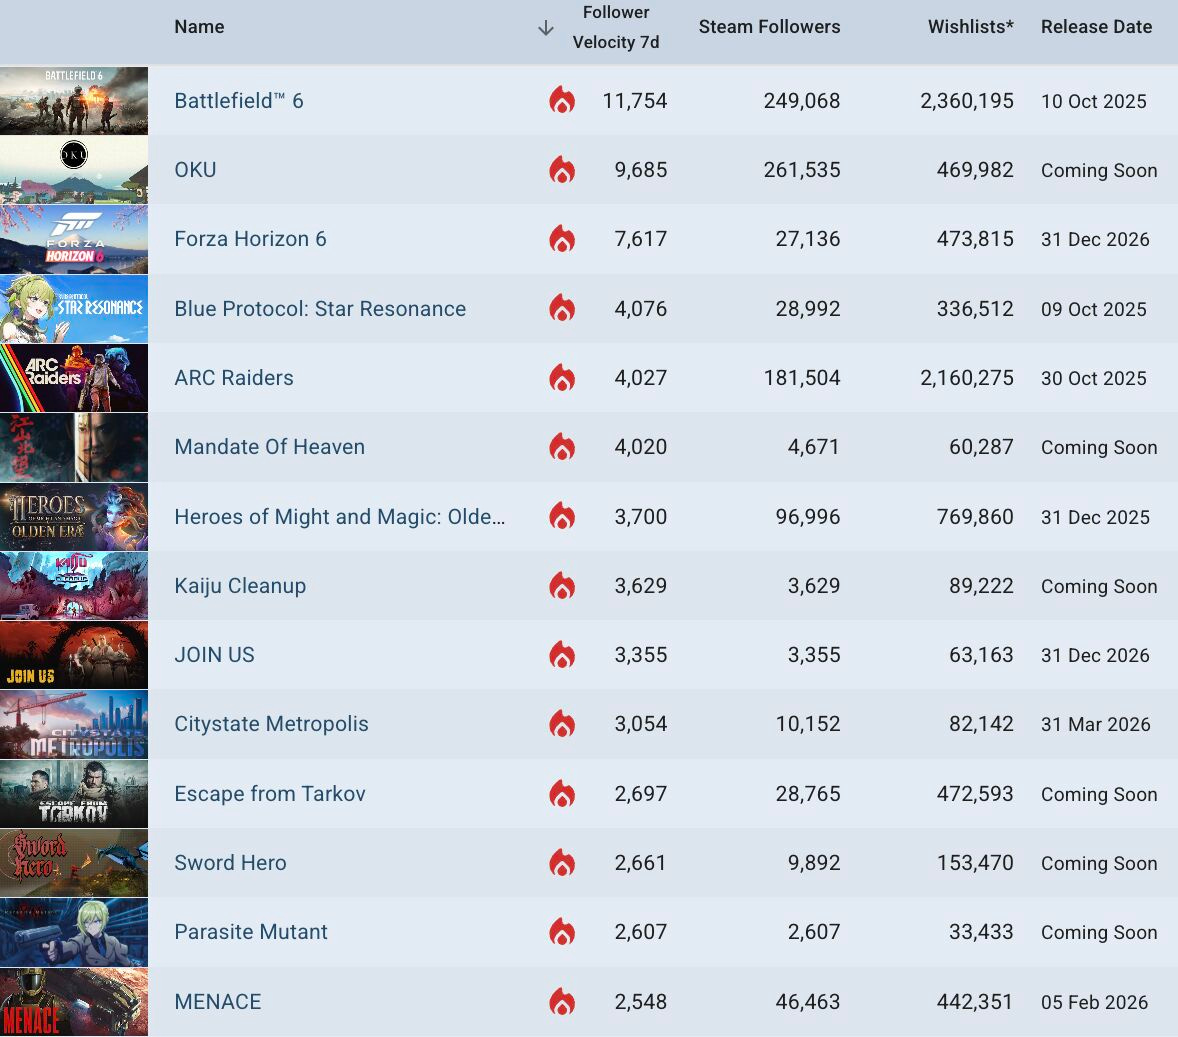This screenshot has width=1178, height=1037.
Task: Click the flame icon in Parasite Mutant row
Action: [562, 932]
